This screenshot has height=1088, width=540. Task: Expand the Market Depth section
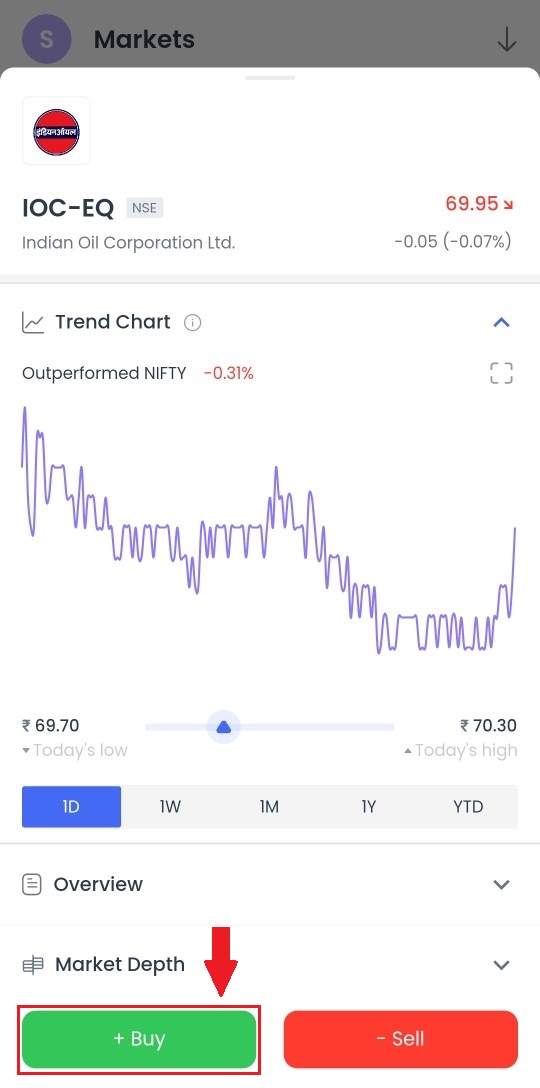tap(501, 964)
